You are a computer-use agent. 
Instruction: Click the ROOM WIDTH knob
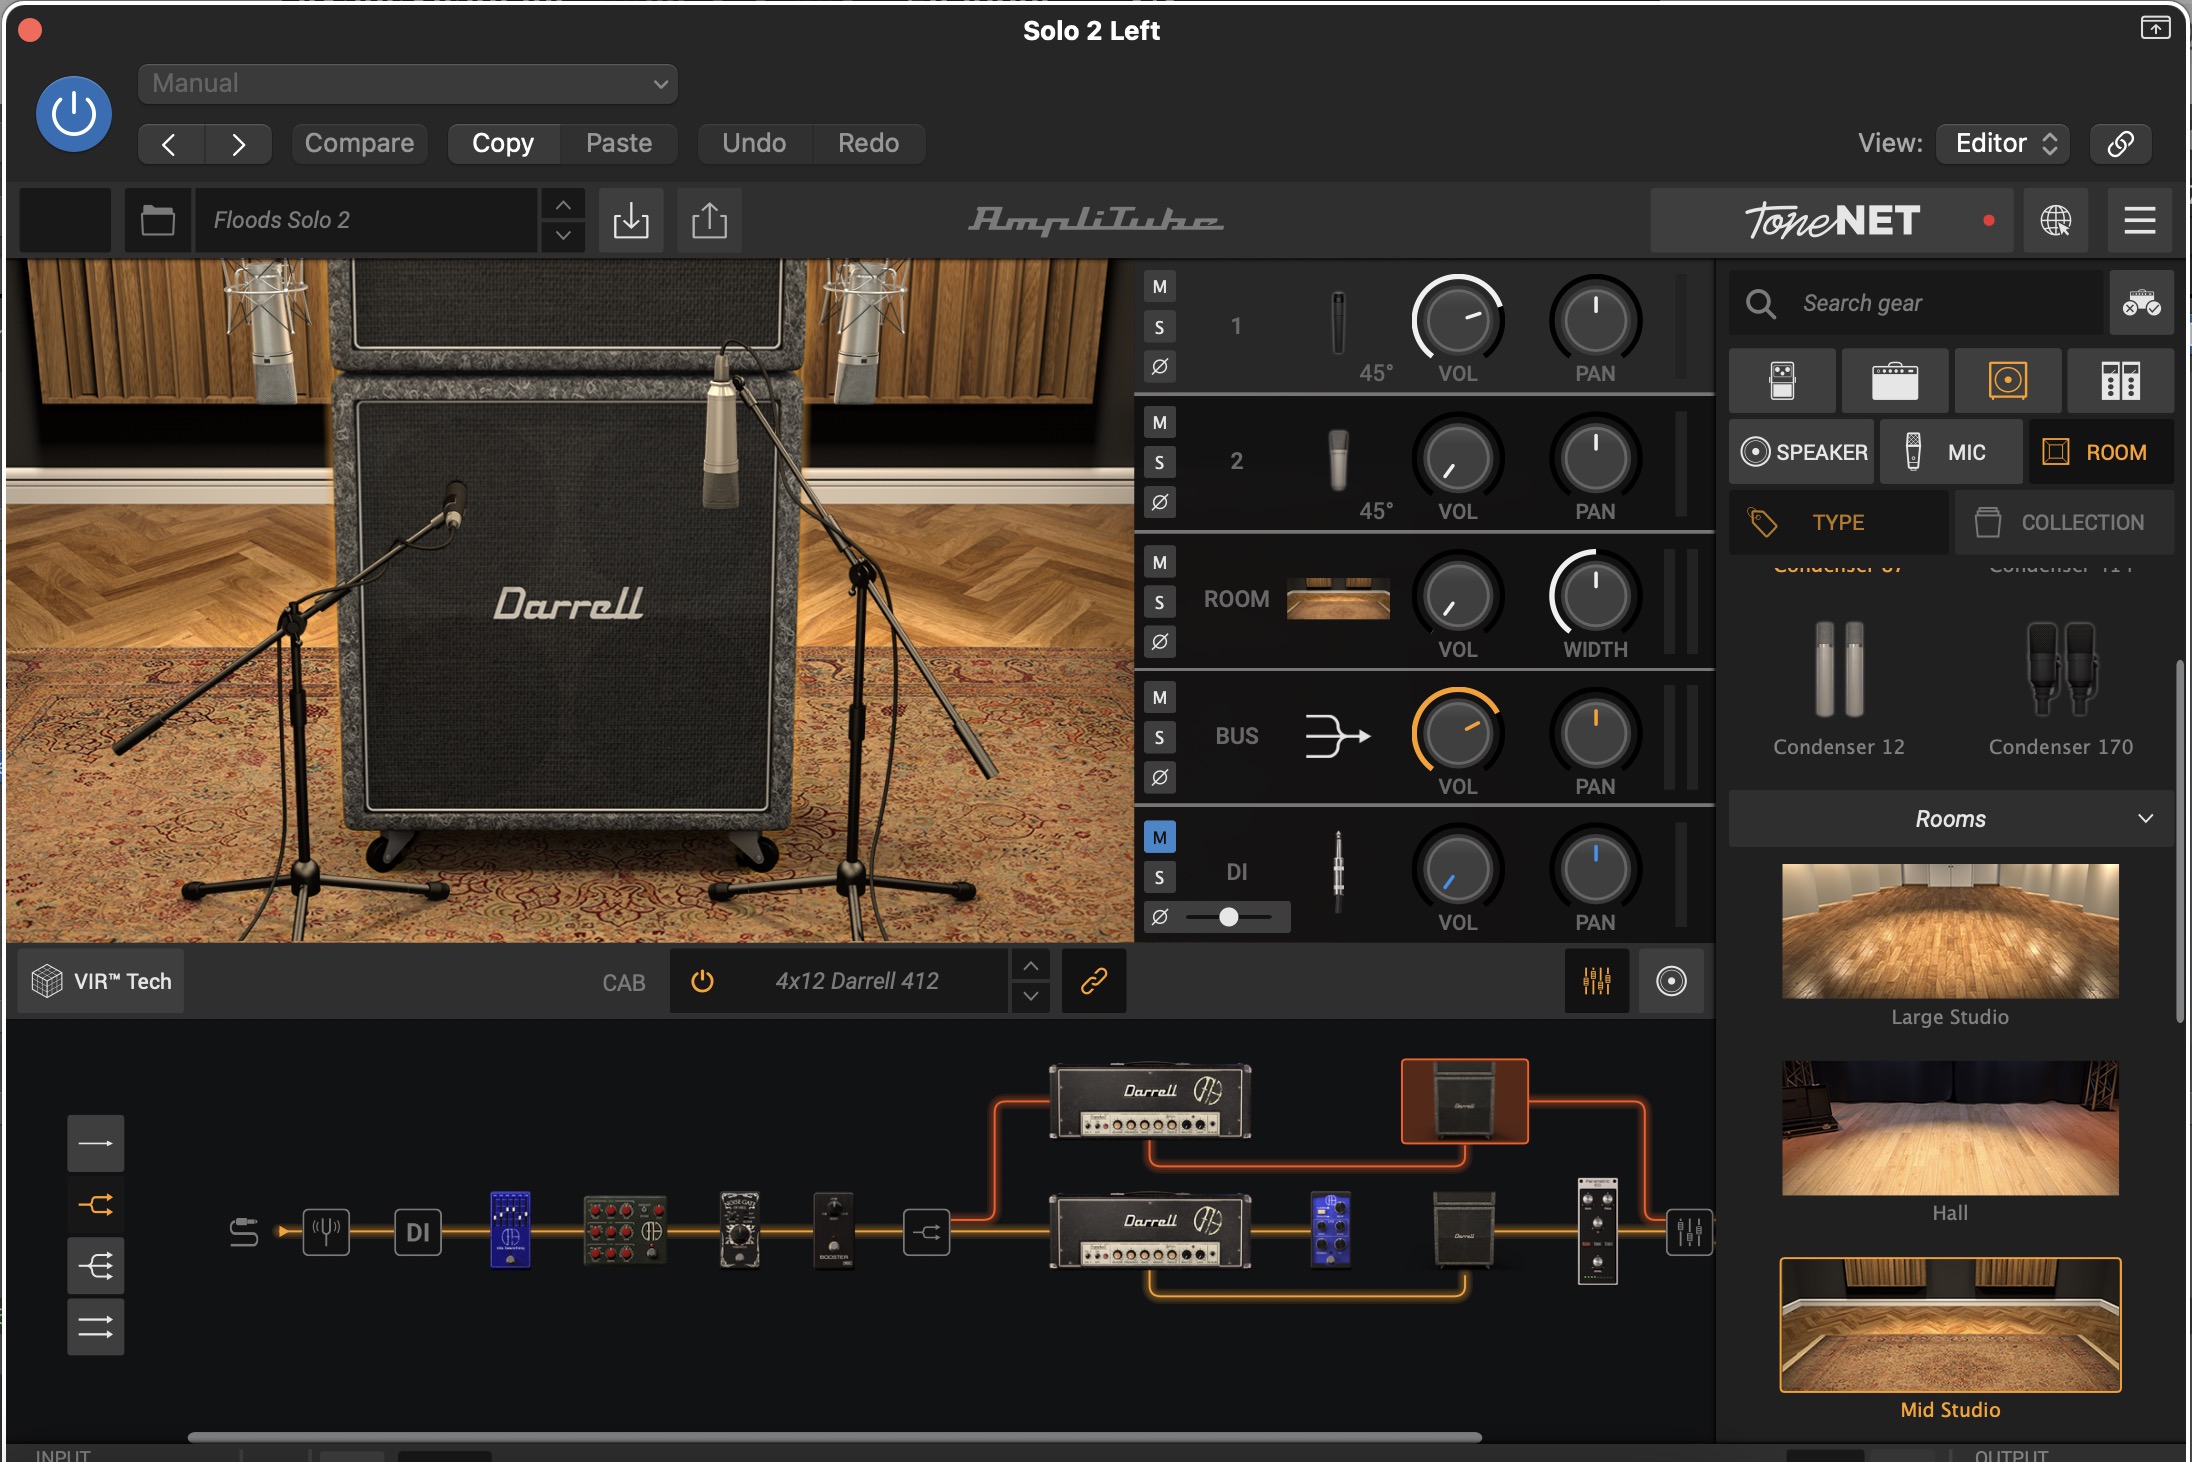pyautogui.click(x=1595, y=597)
